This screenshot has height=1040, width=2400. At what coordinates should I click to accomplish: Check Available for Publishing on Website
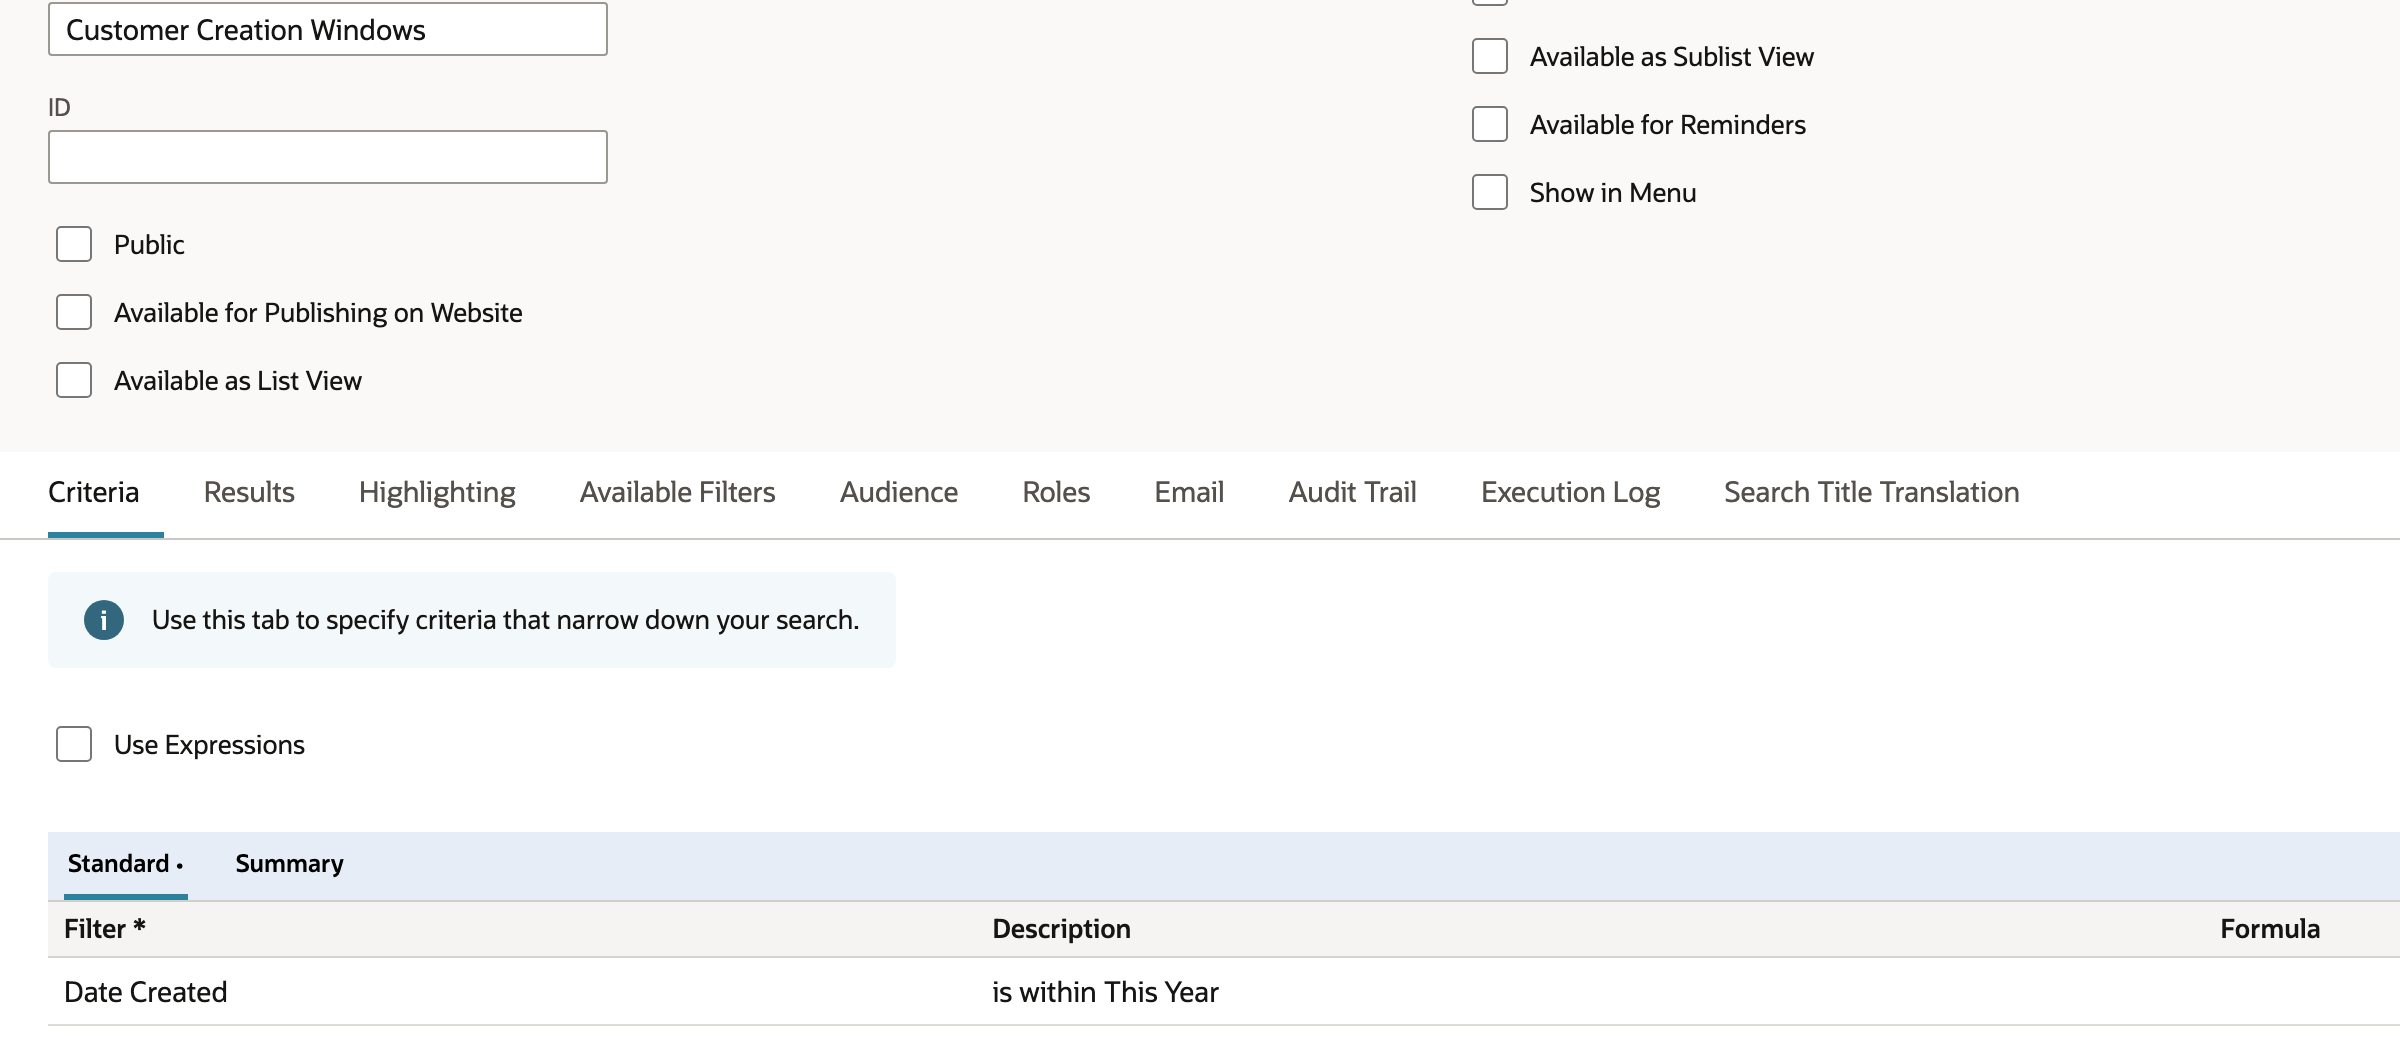pyautogui.click(x=74, y=312)
